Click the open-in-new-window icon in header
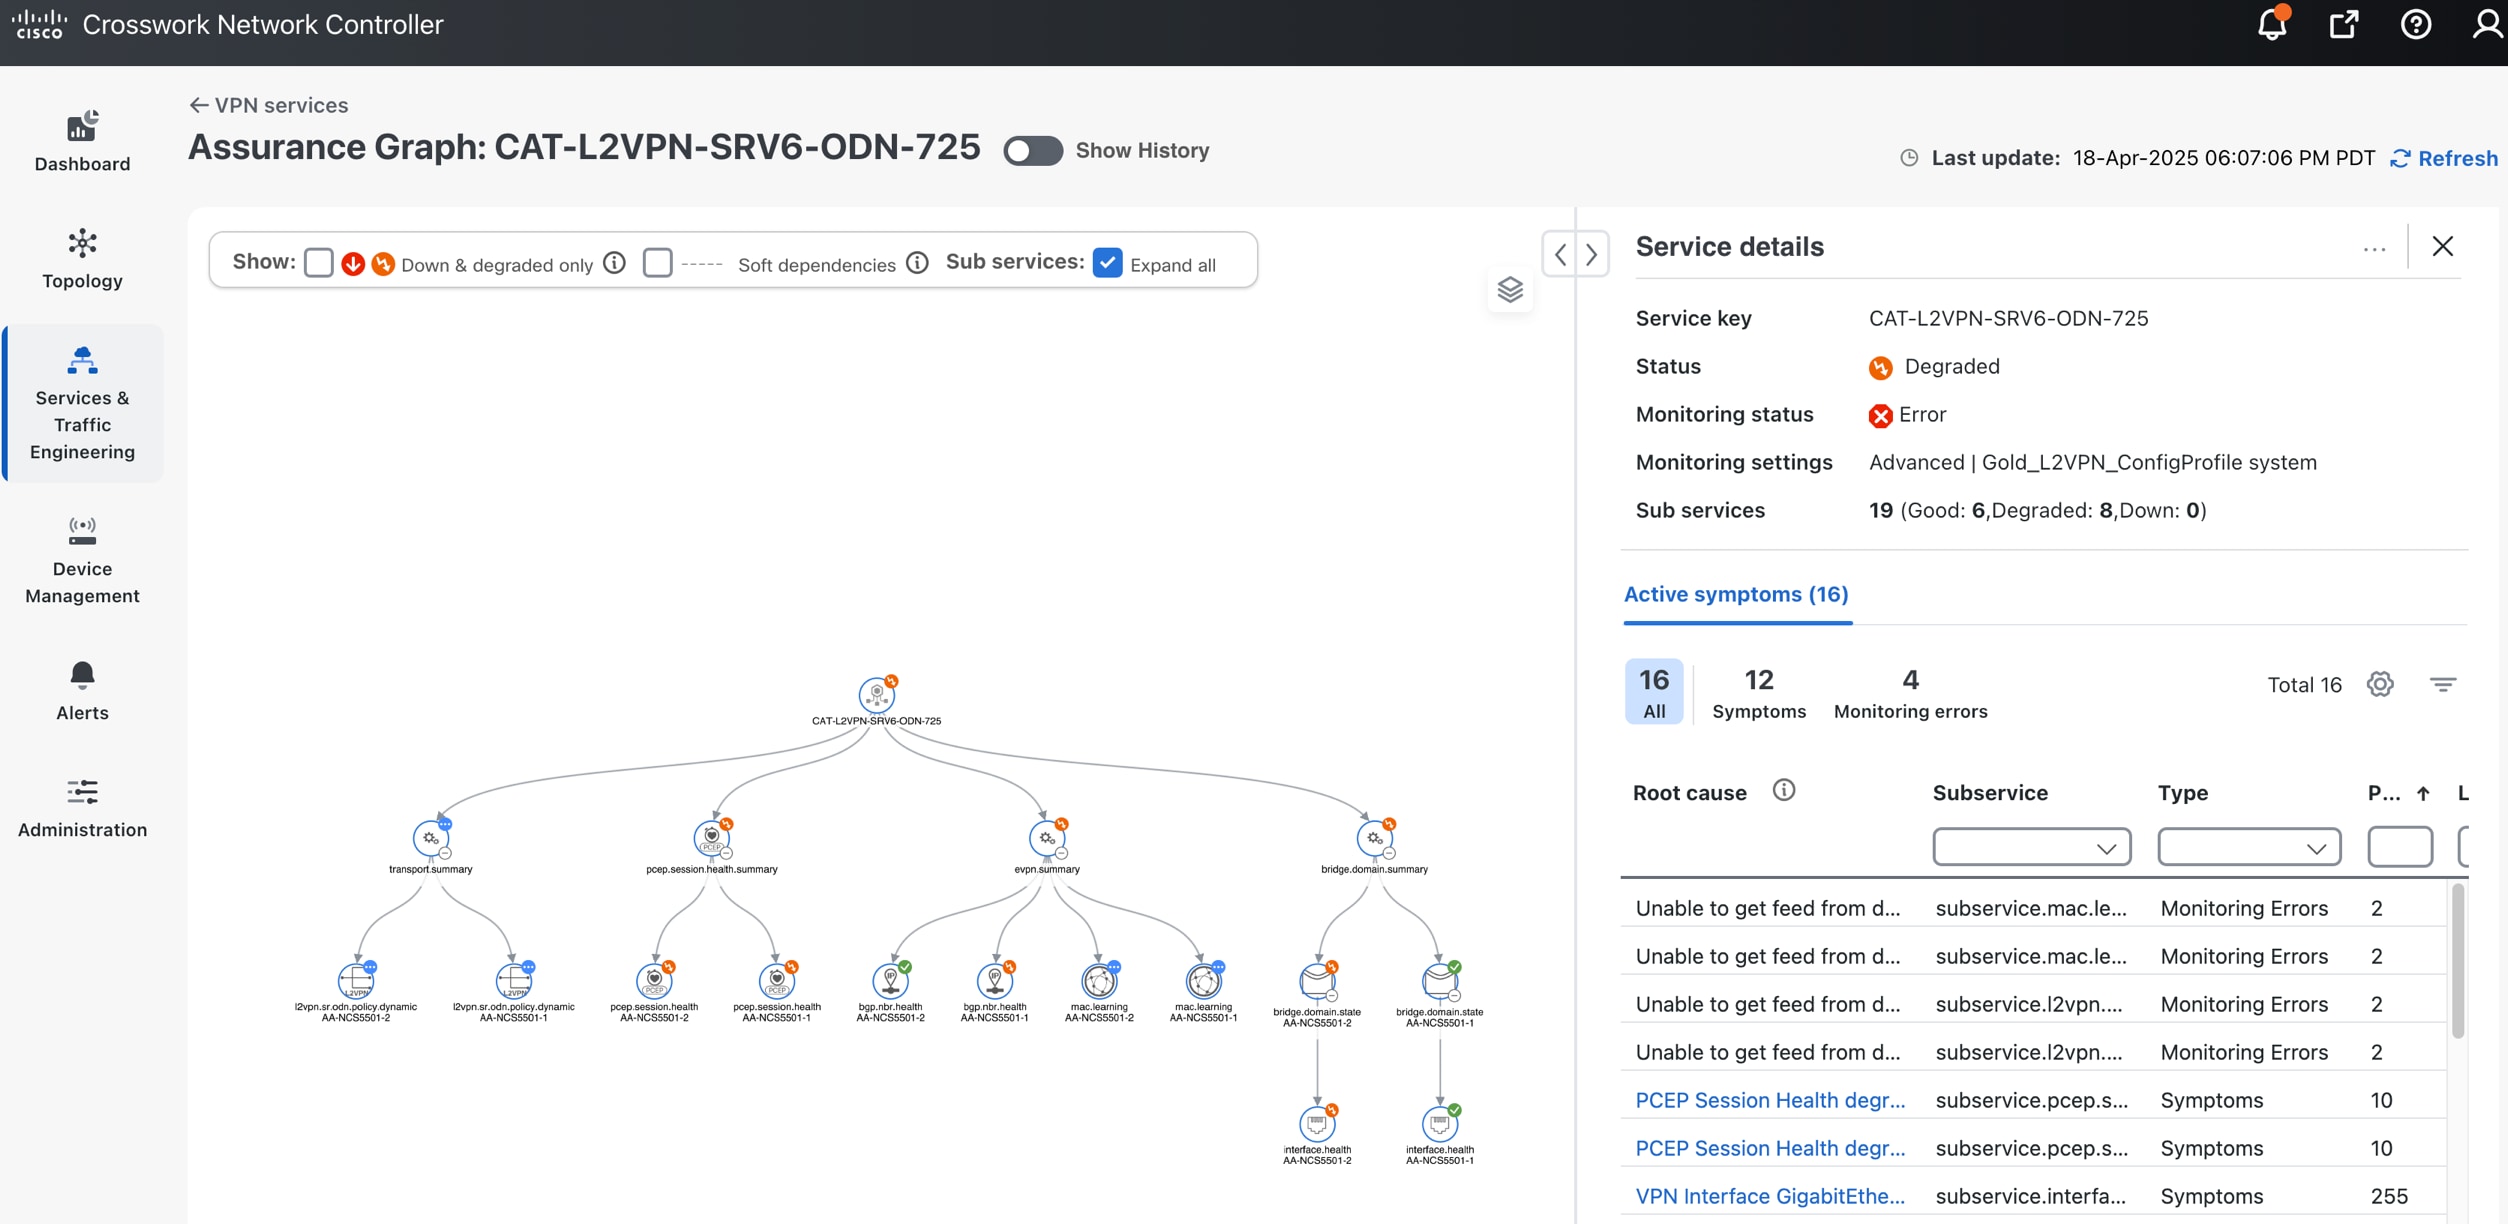The width and height of the screenshot is (2508, 1224). click(2343, 24)
